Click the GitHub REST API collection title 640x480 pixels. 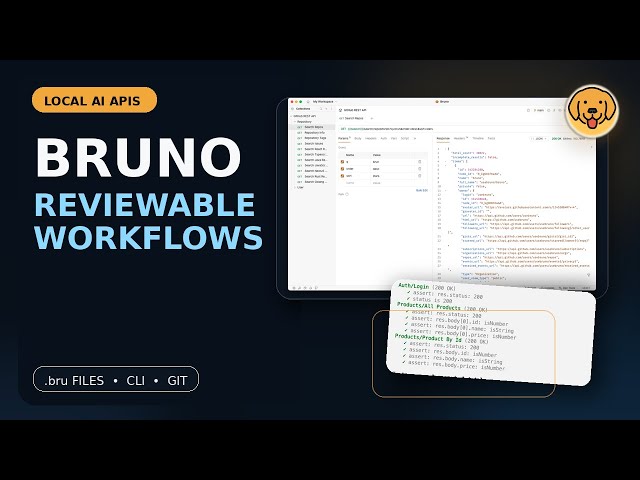[x=355, y=110]
